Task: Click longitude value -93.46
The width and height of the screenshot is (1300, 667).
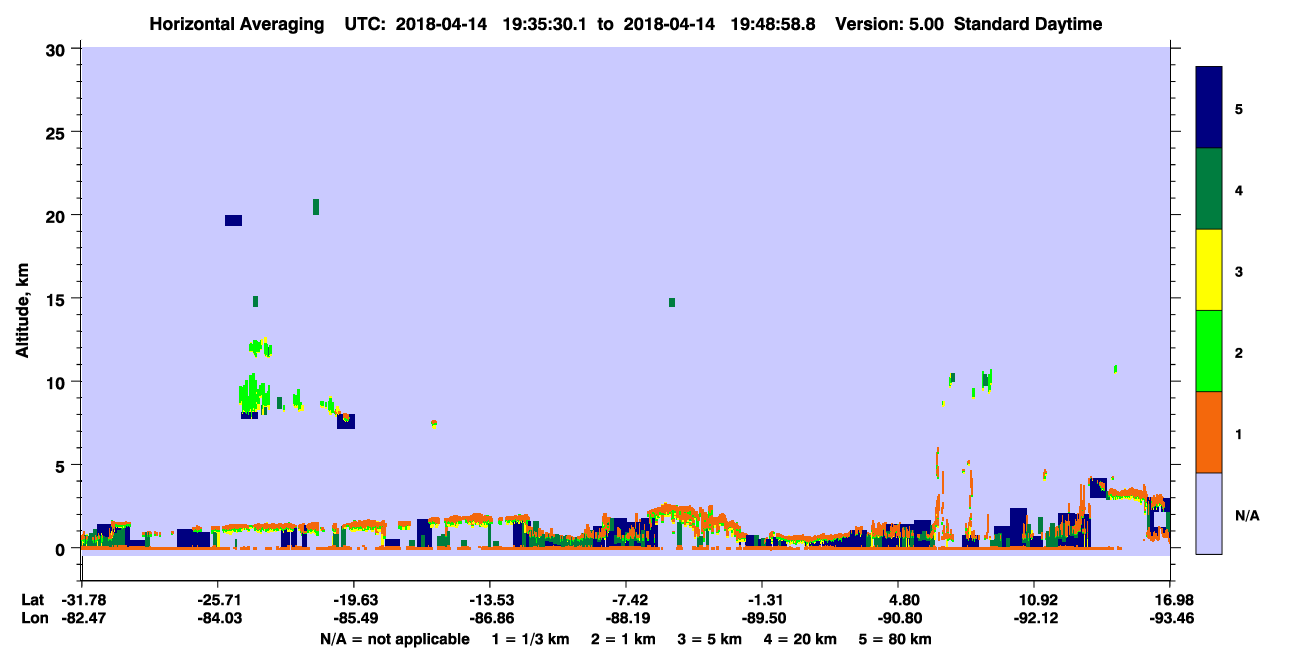Action: pos(1170,619)
